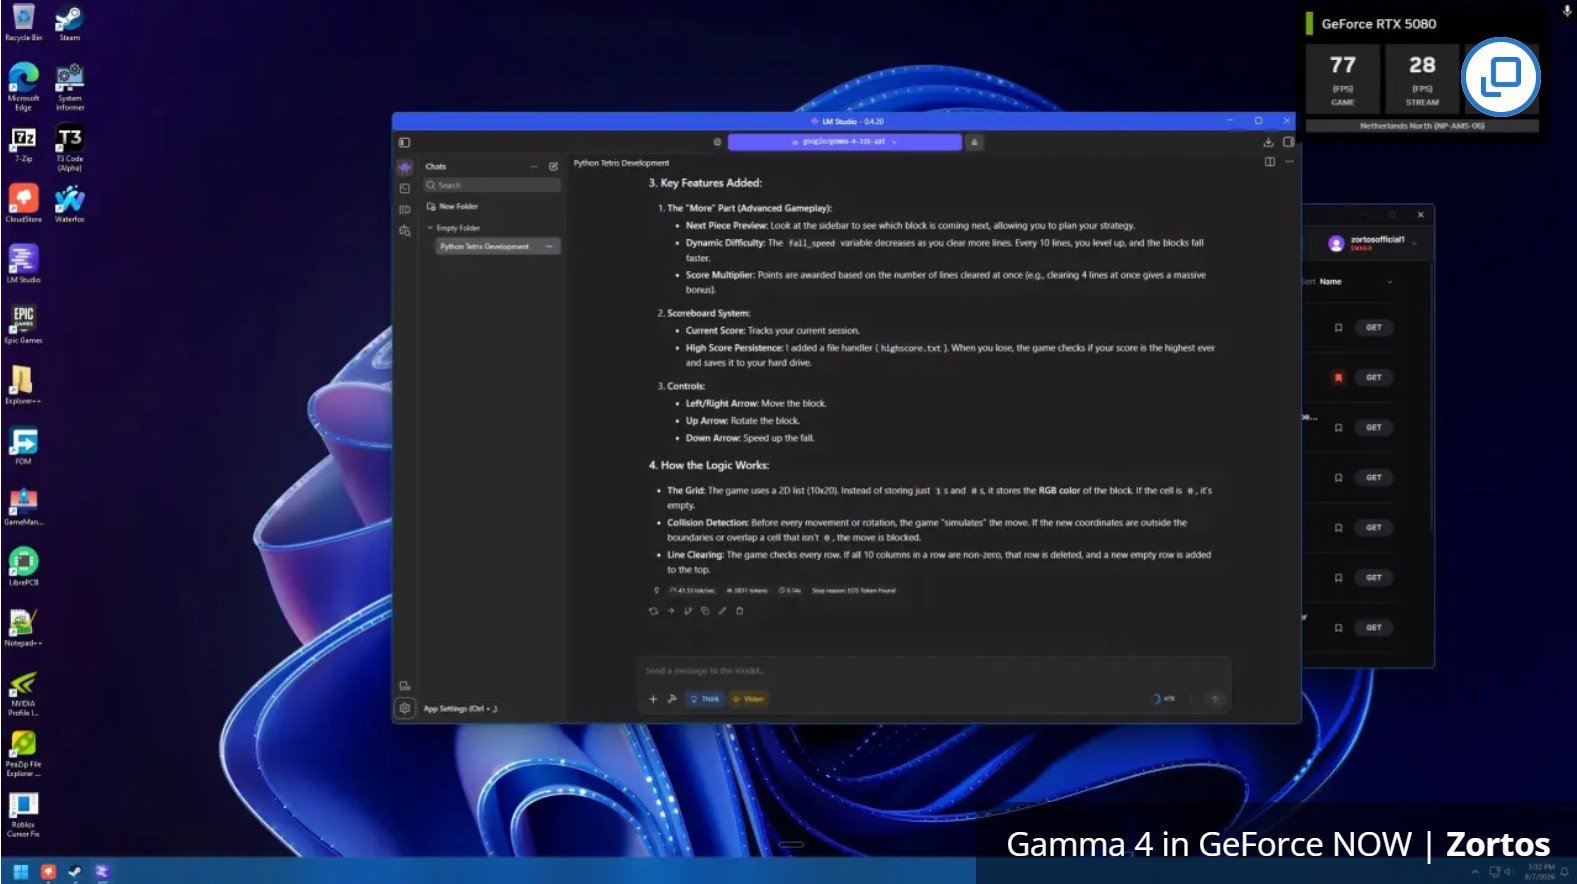
Task: Open the Chat view in the sidebar rail
Action: point(405,167)
